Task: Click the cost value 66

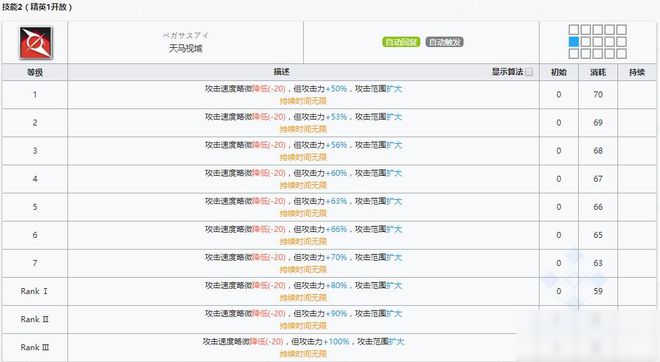Action: 598,207
